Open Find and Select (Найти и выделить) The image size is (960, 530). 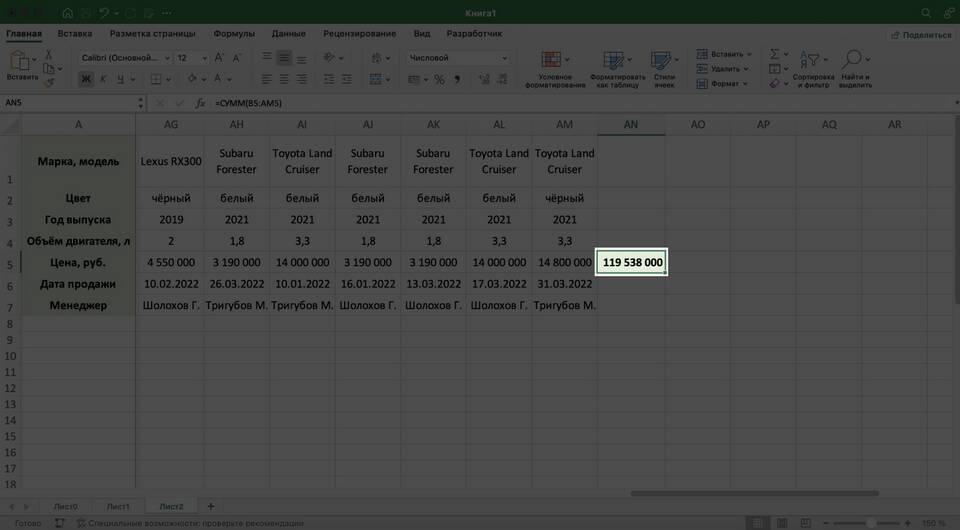tap(855, 68)
